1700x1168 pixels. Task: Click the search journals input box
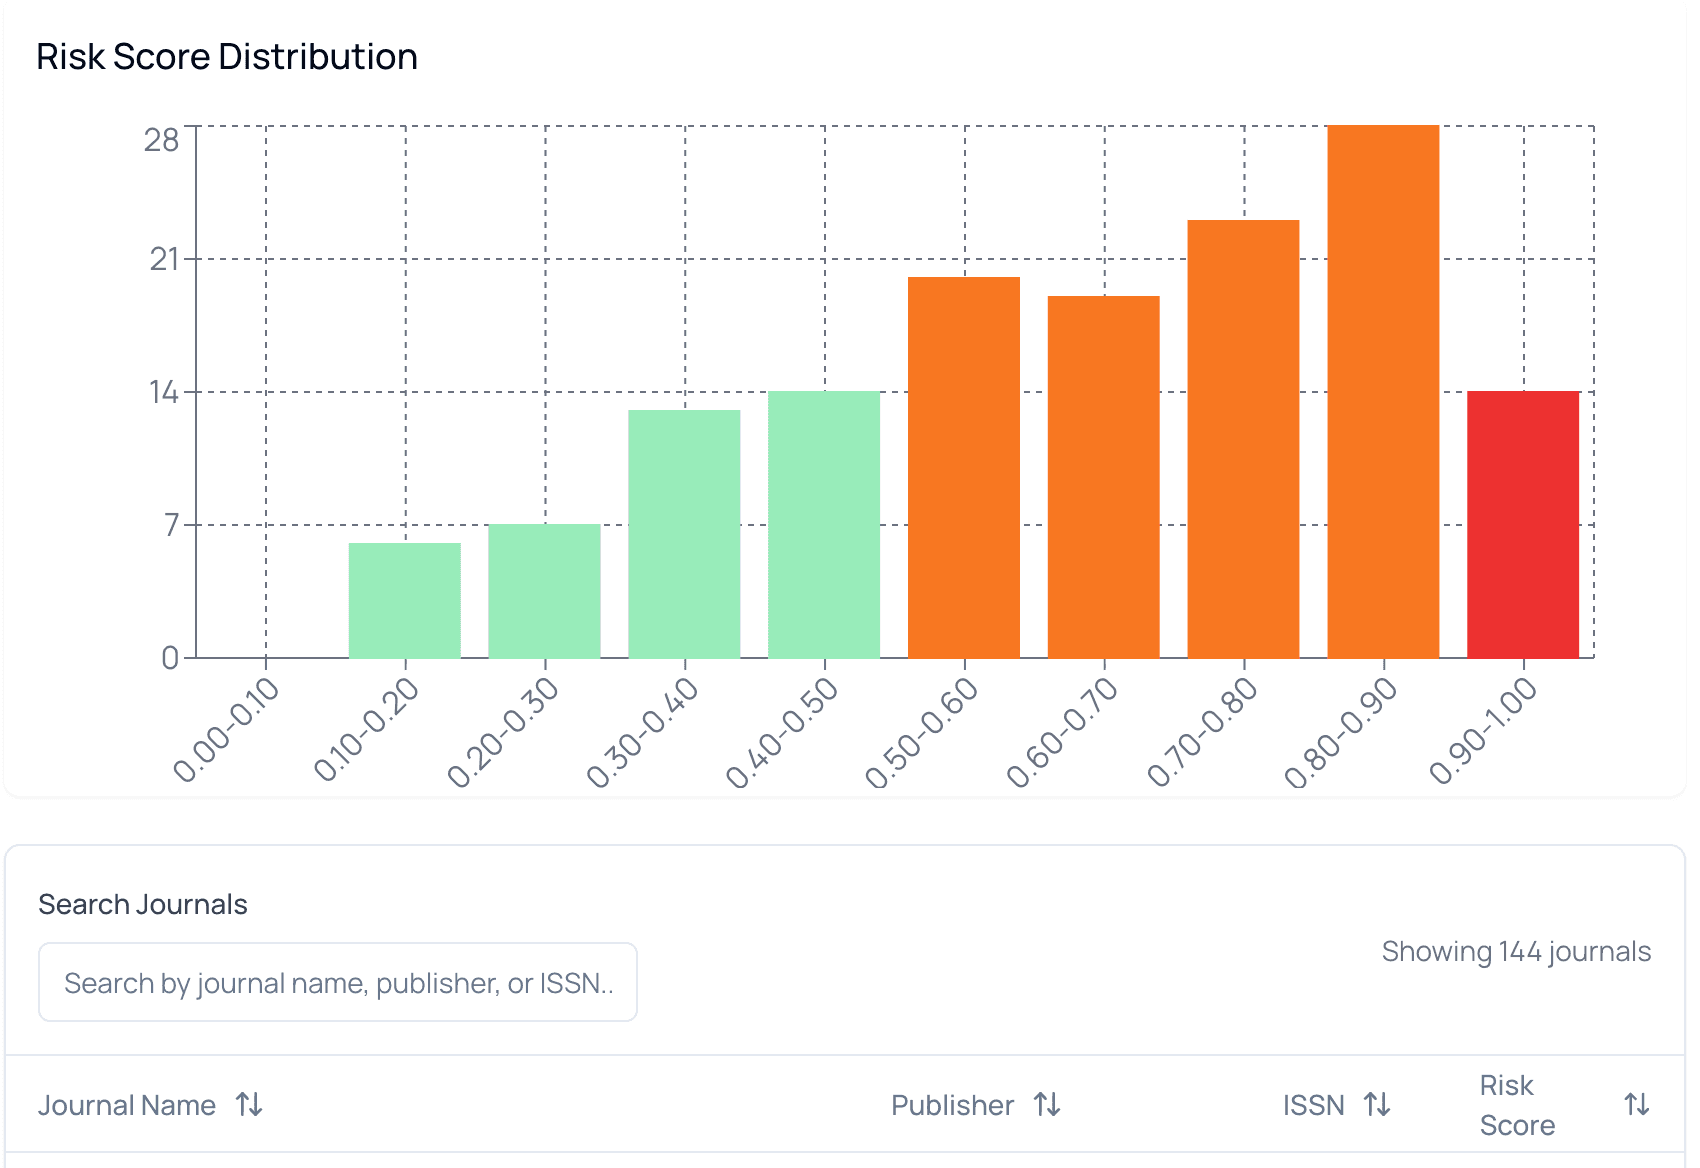pyautogui.click(x=338, y=981)
